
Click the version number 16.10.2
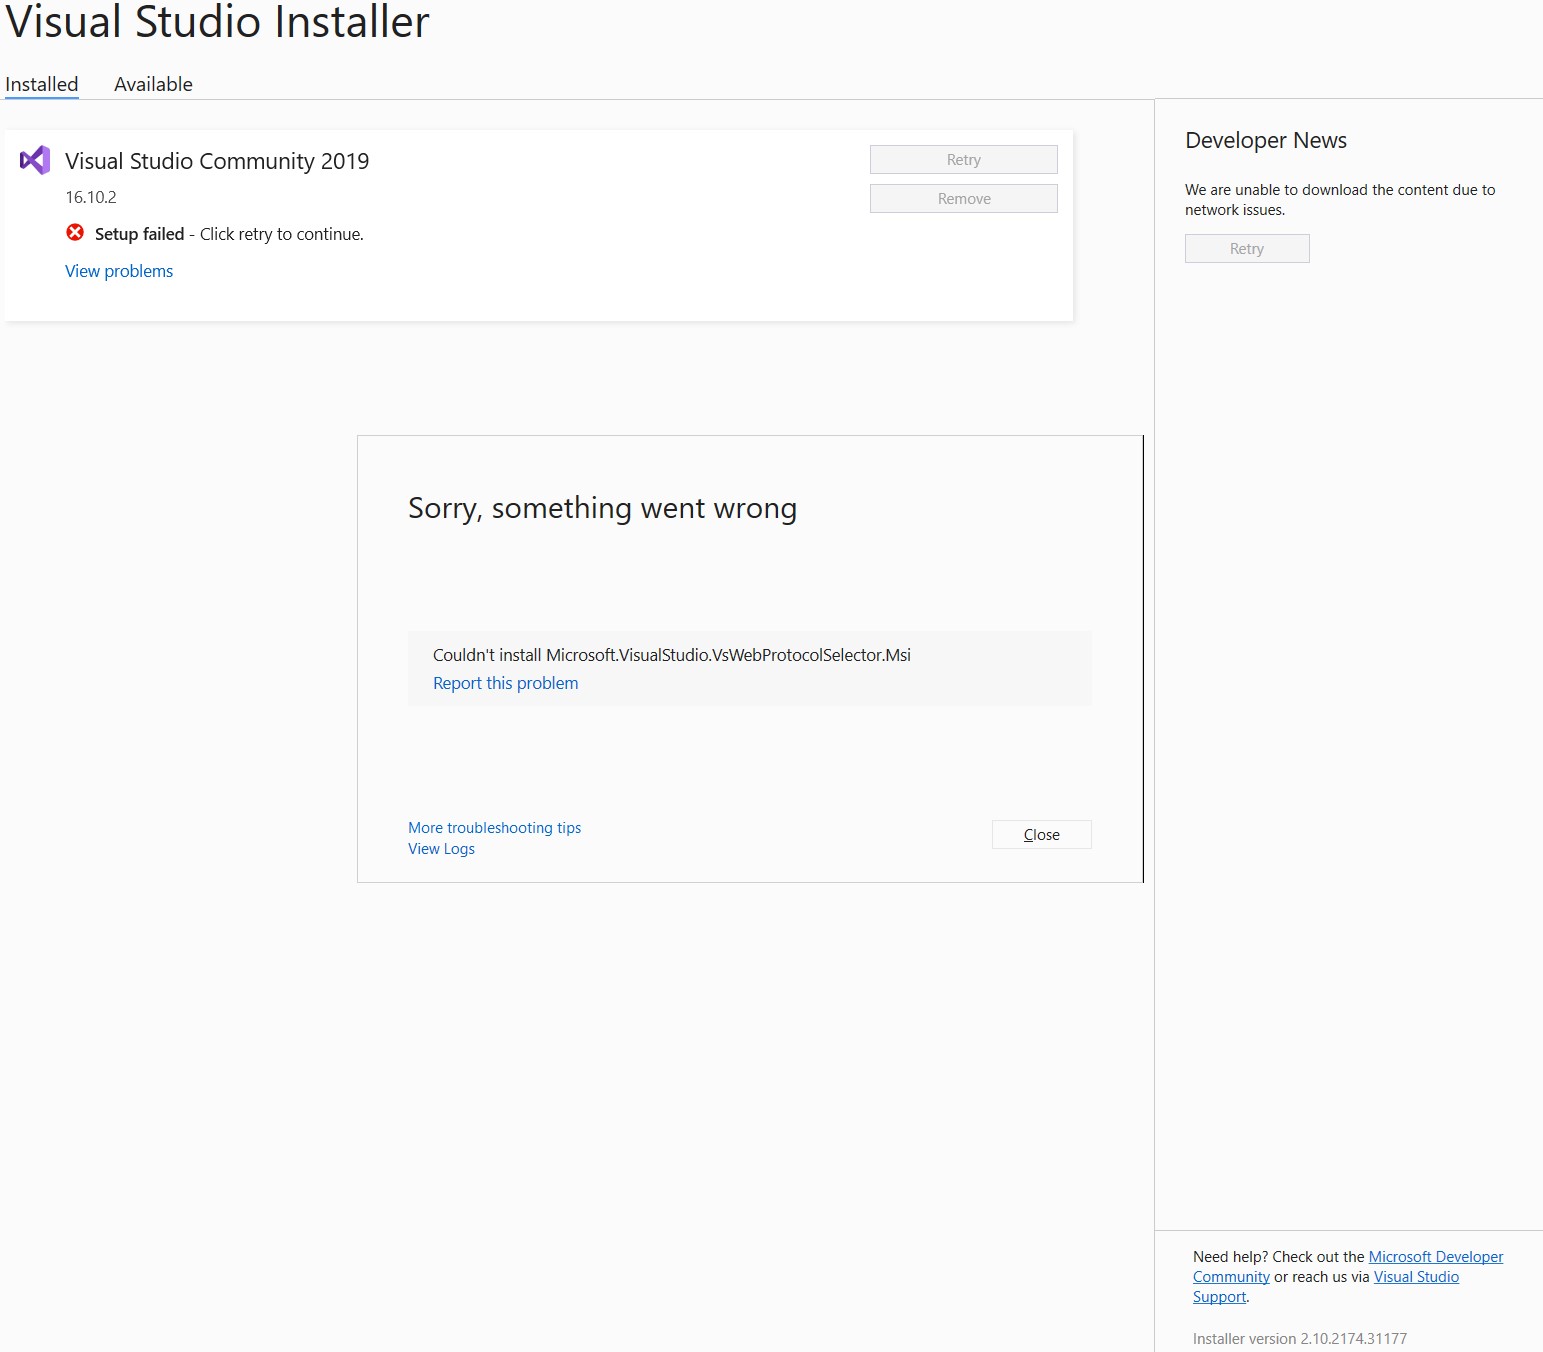tap(91, 197)
